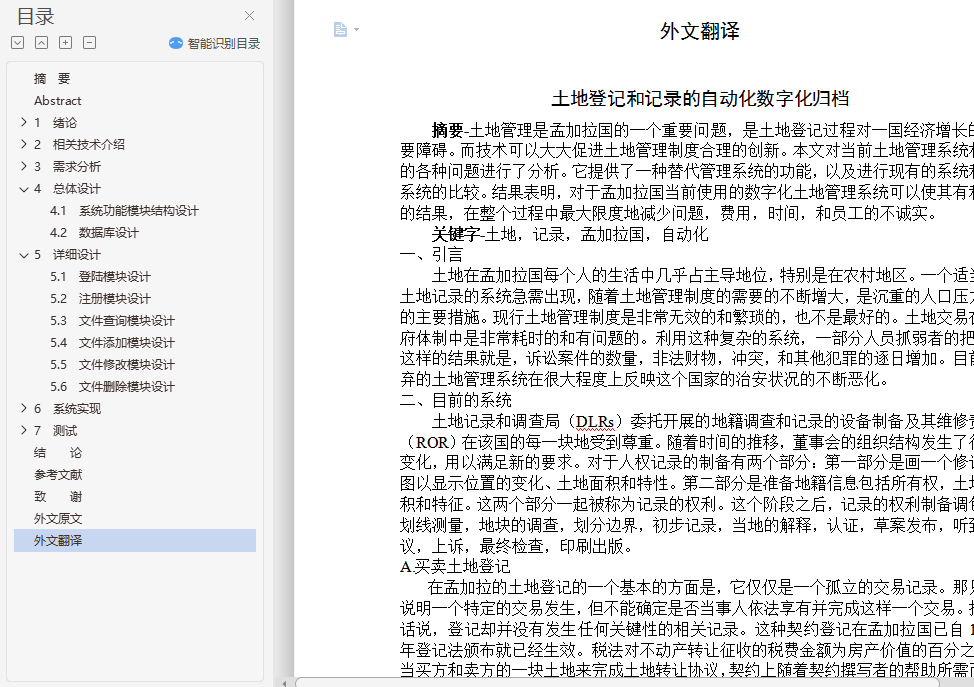
Task: Select highlighted 外文翻译 outline entry
Action: pos(135,540)
